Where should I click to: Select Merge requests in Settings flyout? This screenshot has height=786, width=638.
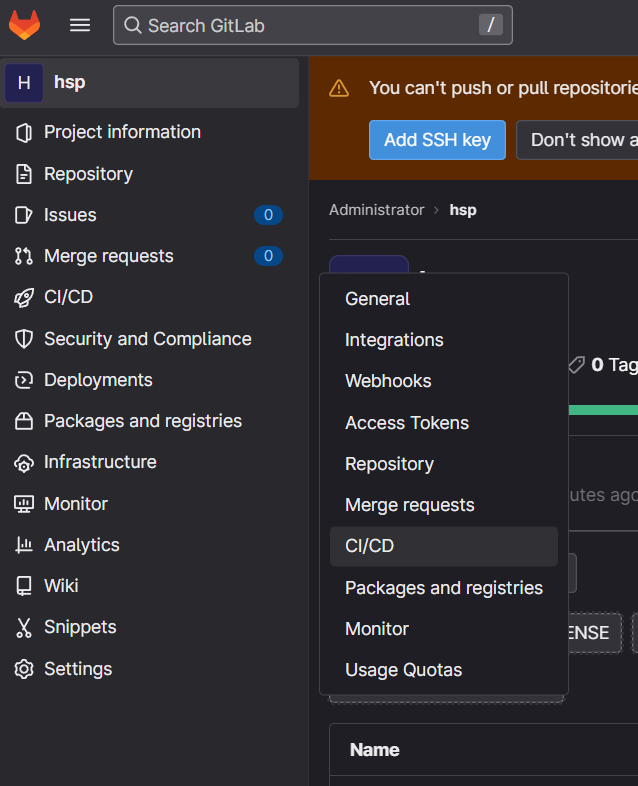pyautogui.click(x=444, y=505)
